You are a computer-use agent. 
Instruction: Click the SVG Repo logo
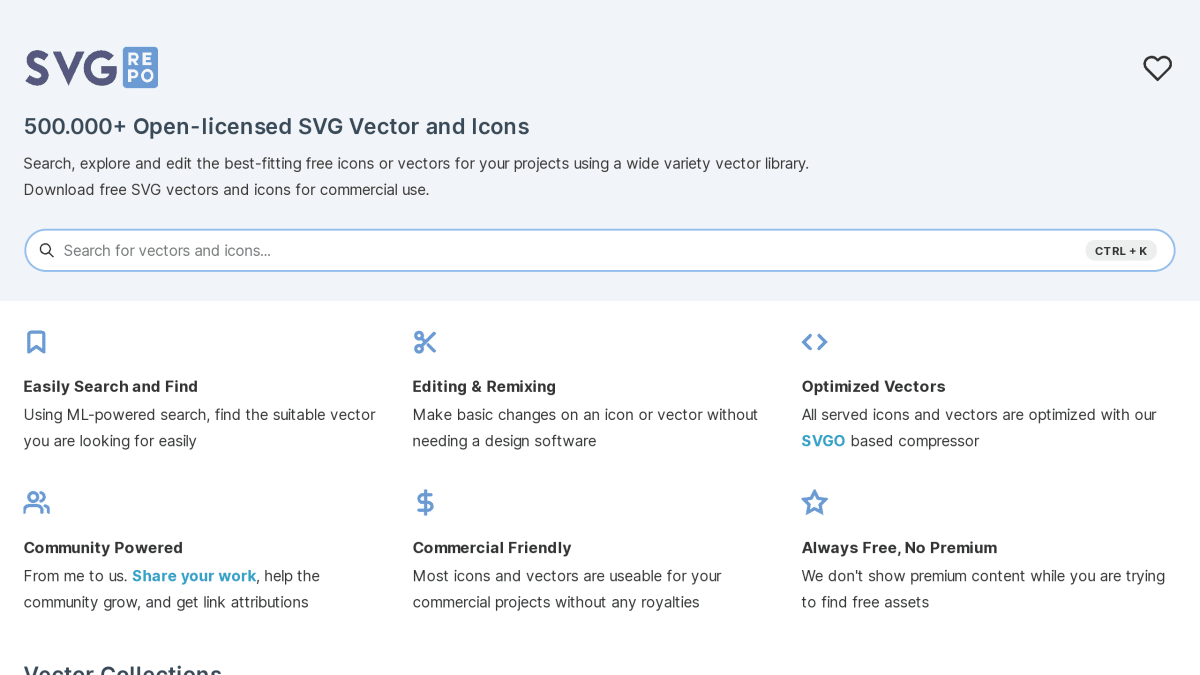coord(91,67)
